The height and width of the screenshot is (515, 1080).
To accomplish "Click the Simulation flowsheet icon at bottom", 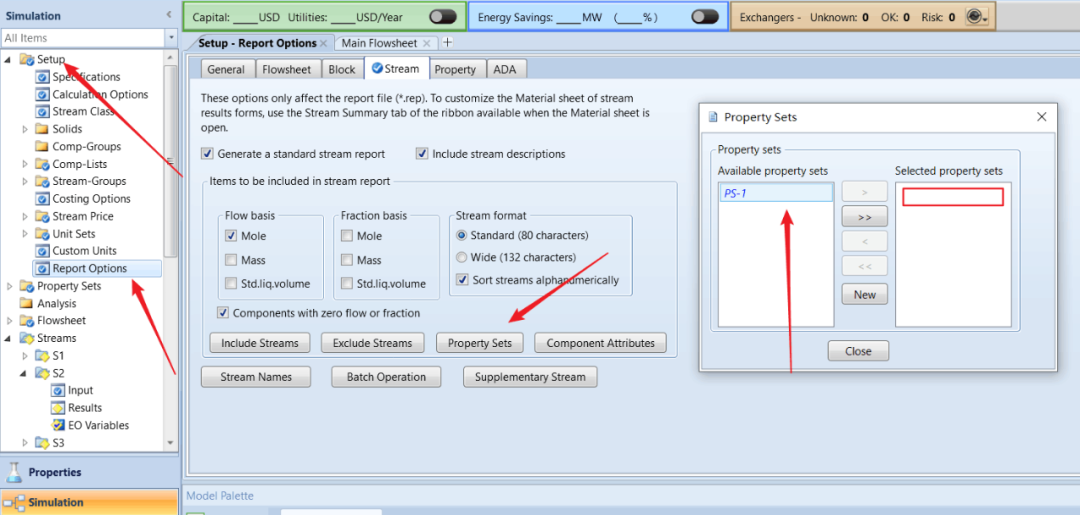I will tap(14, 503).
